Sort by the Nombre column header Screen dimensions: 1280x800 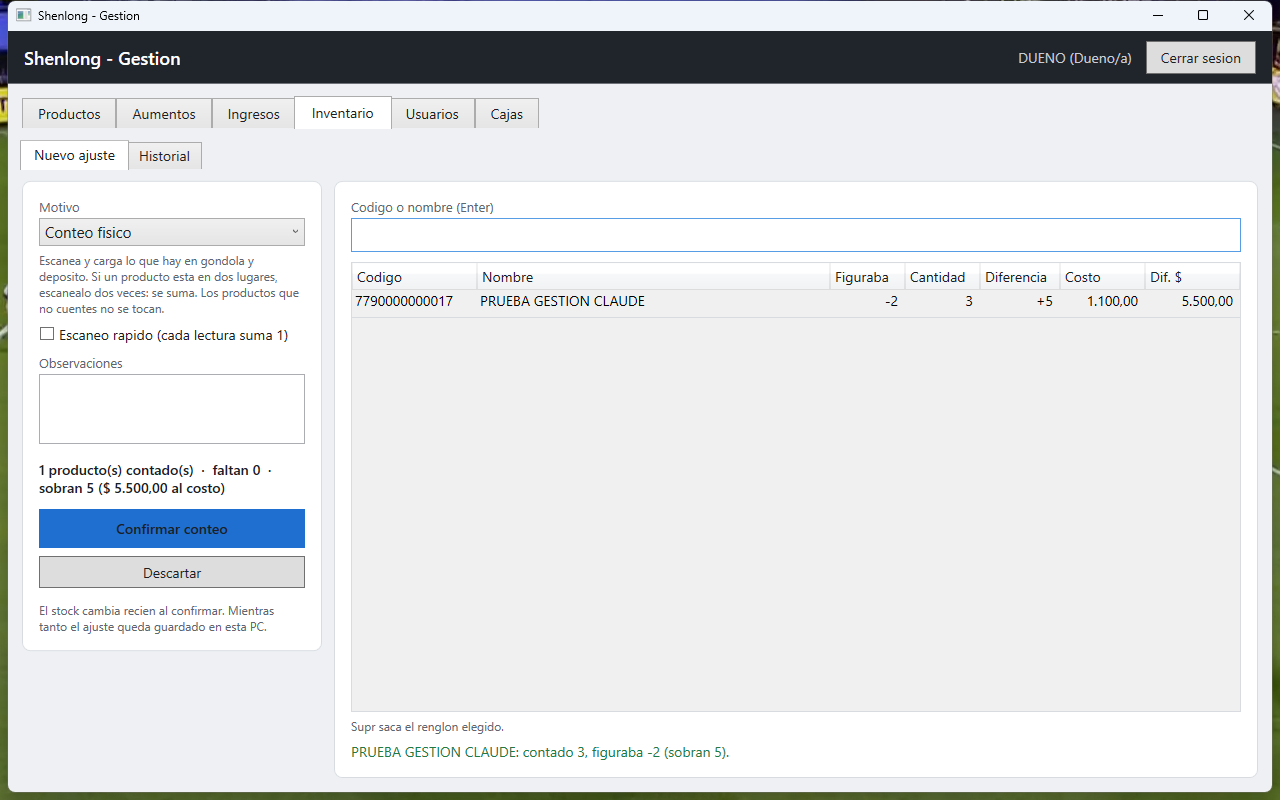click(654, 277)
